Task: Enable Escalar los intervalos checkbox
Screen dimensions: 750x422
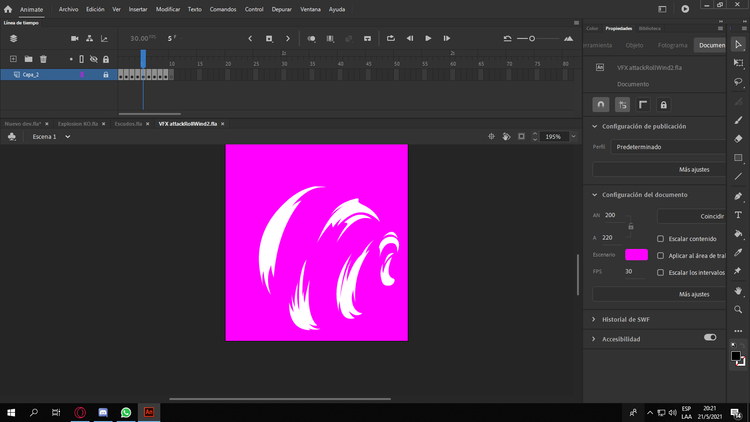Action: click(660, 272)
